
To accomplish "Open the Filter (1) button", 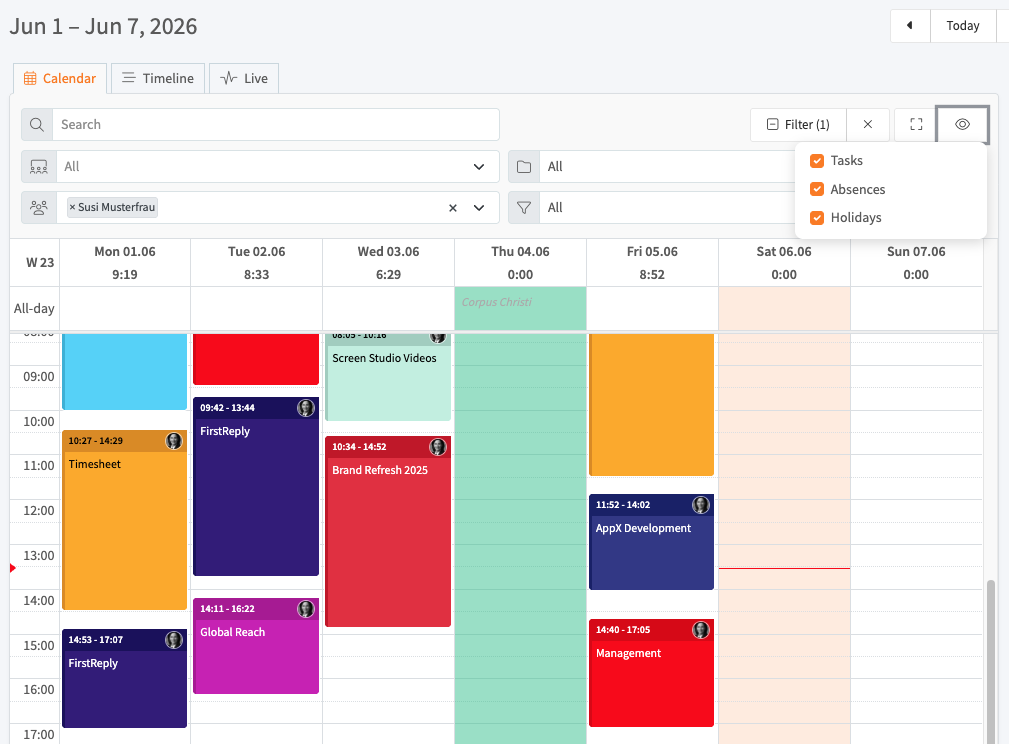I will click(798, 124).
